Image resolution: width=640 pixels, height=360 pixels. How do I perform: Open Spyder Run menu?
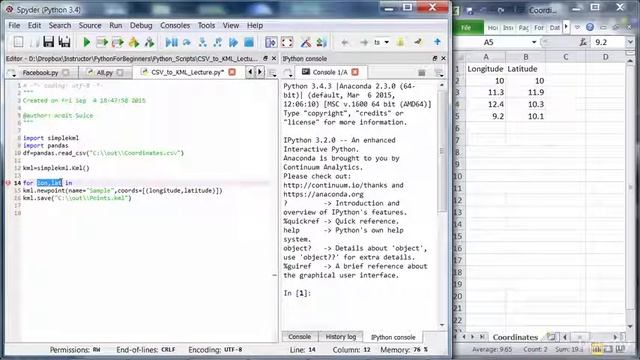pyautogui.click(x=116, y=25)
